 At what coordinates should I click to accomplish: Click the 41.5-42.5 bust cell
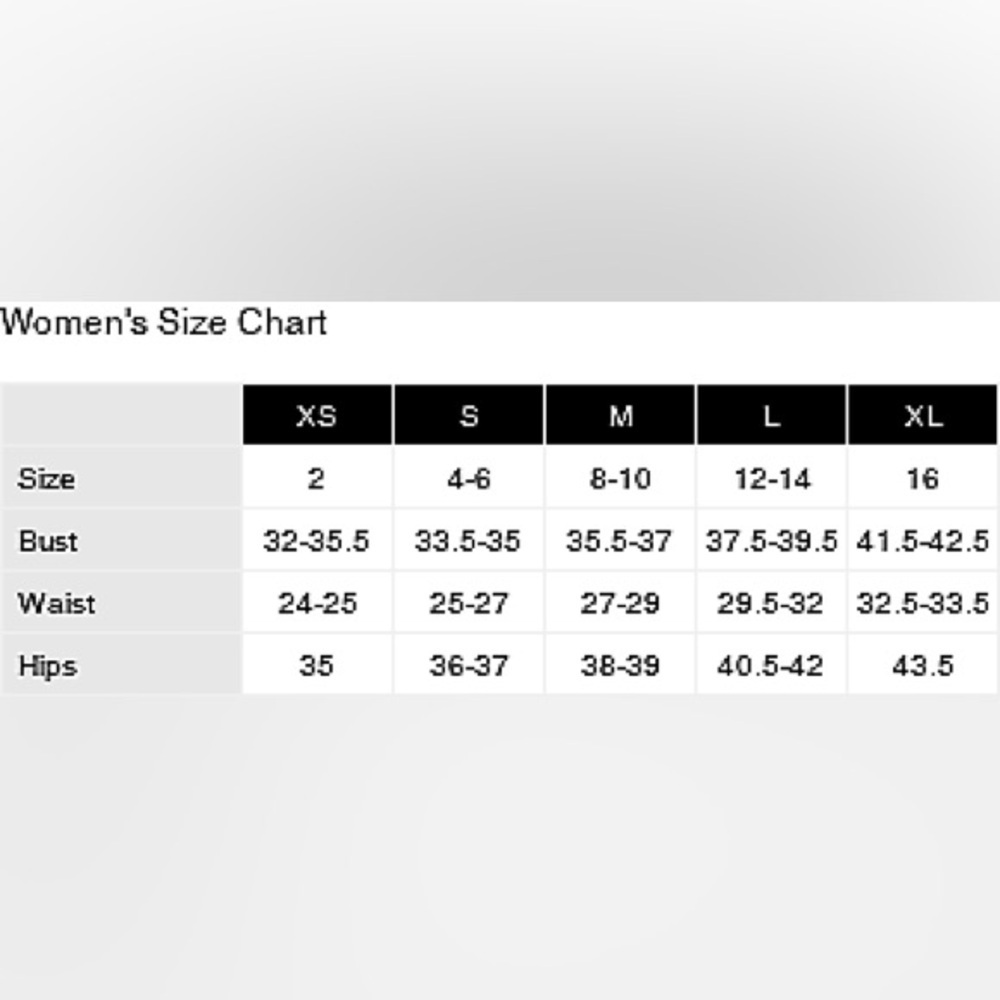(922, 541)
